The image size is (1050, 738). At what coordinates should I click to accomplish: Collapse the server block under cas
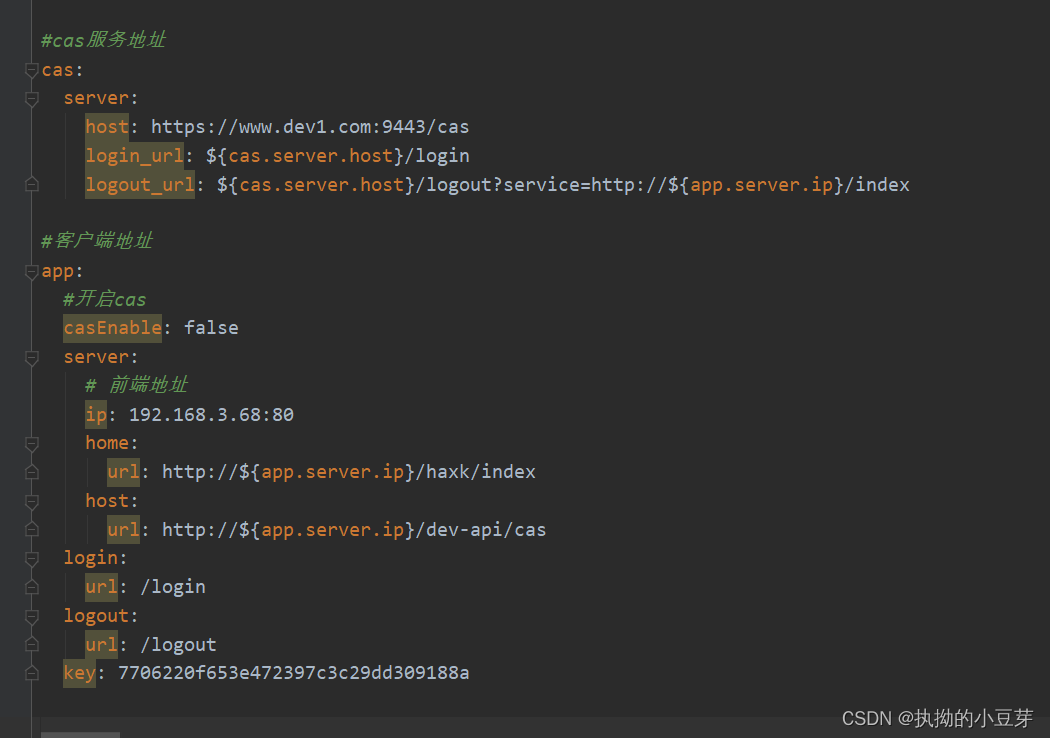tap(31, 98)
